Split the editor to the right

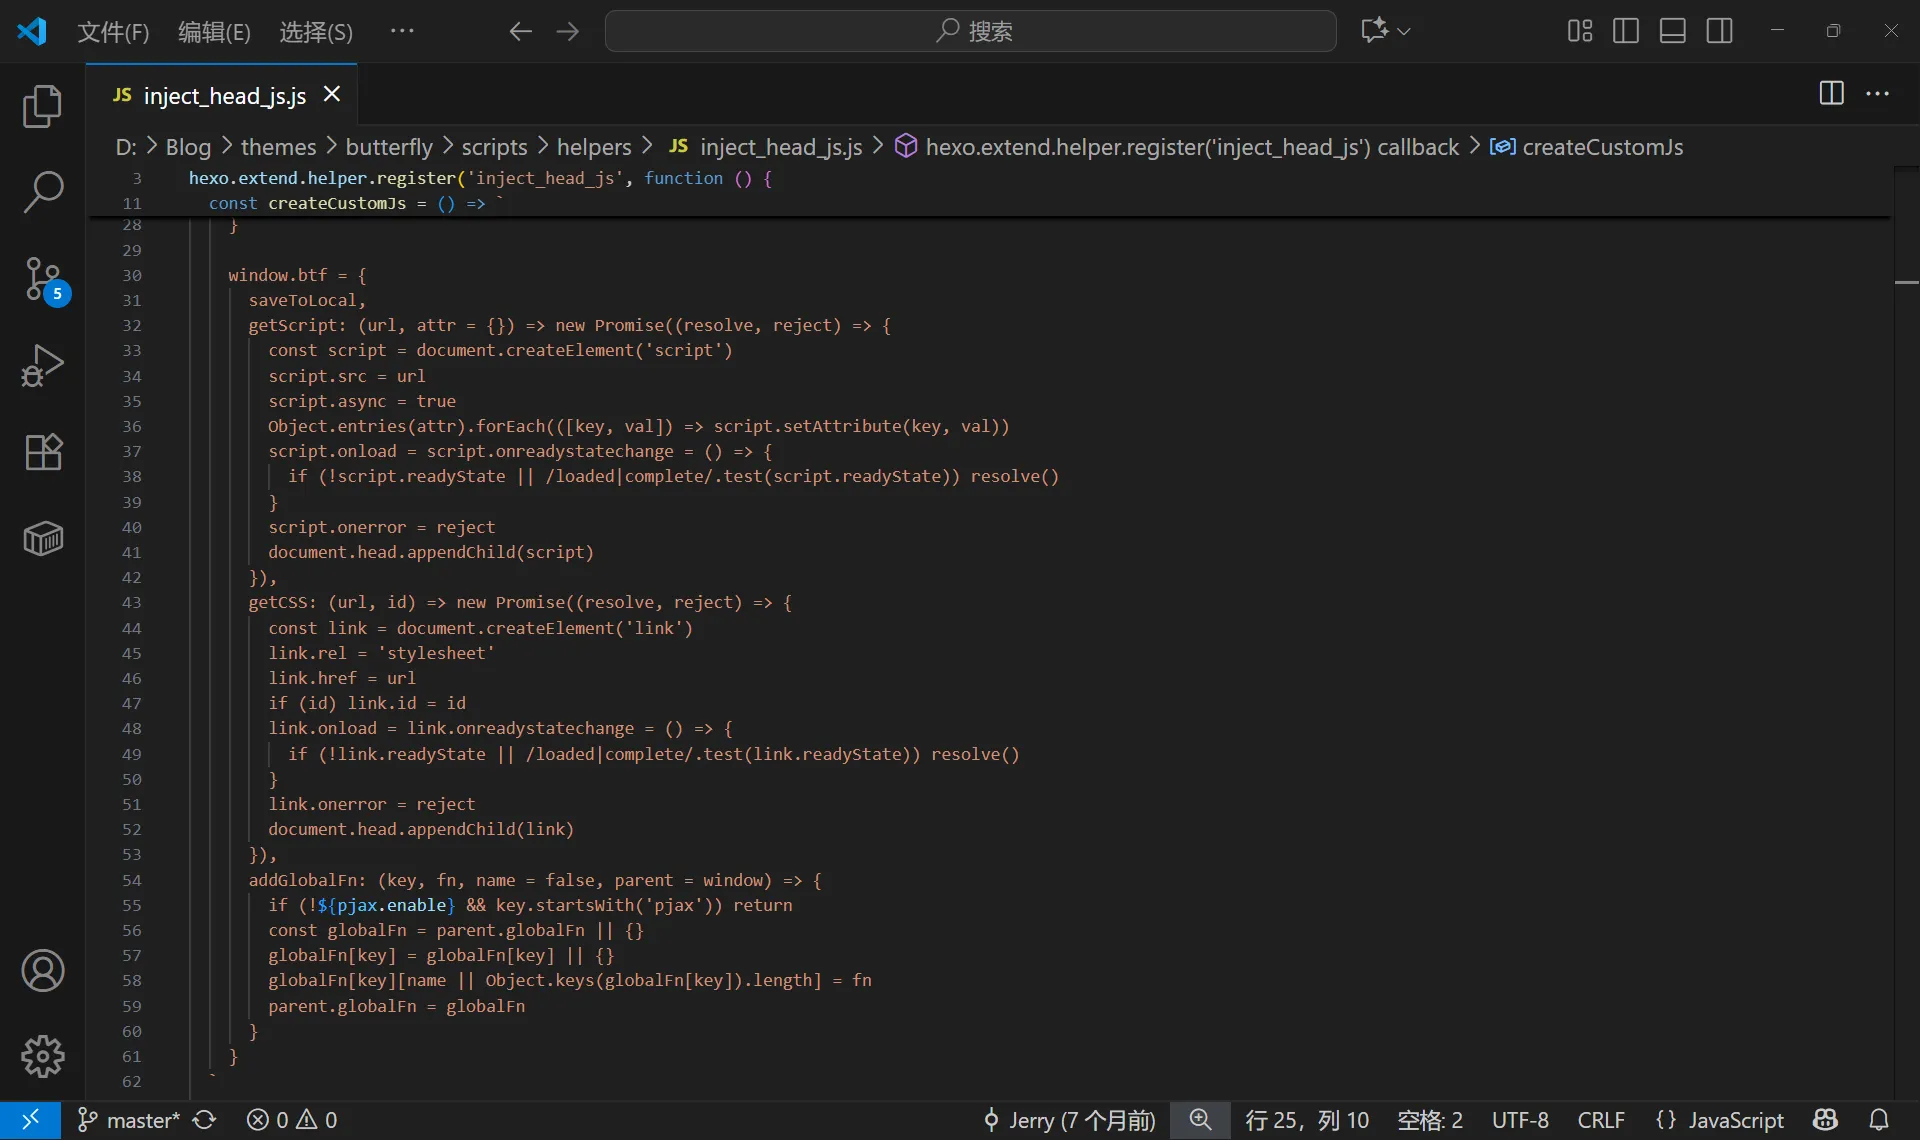tap(1831, 94)
